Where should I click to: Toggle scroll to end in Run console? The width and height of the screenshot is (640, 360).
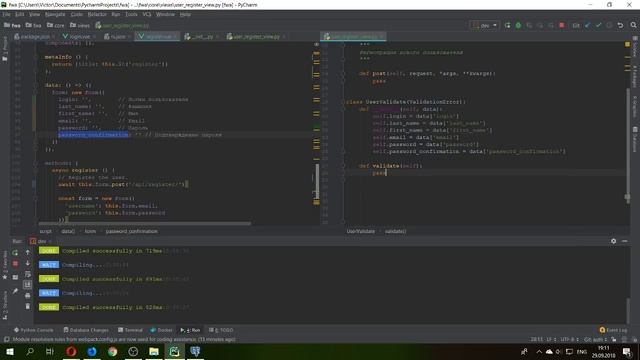tap(28, 284)
